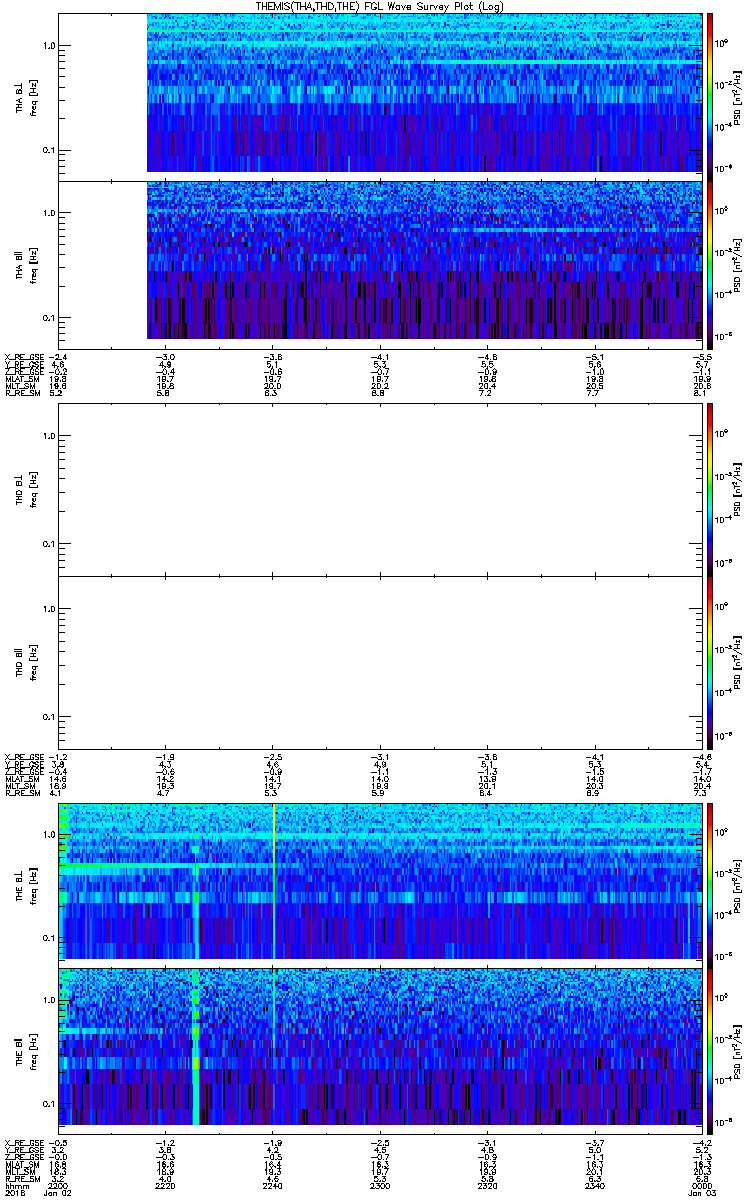The image size is (750, 1200).
Task: Select the empty THD B-perpendicular panel
Action: (x=380, y=489)
